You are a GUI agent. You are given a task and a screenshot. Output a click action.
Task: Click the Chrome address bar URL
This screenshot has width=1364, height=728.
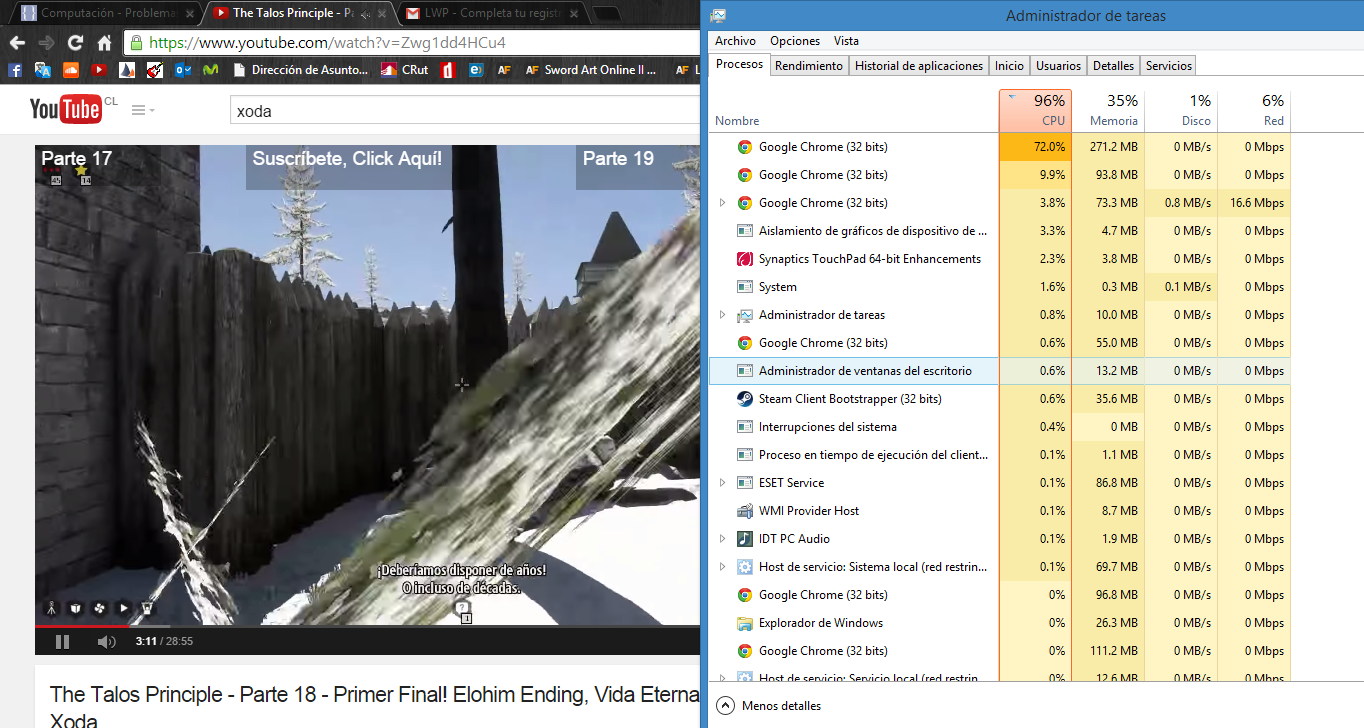(x=326, y=43)
